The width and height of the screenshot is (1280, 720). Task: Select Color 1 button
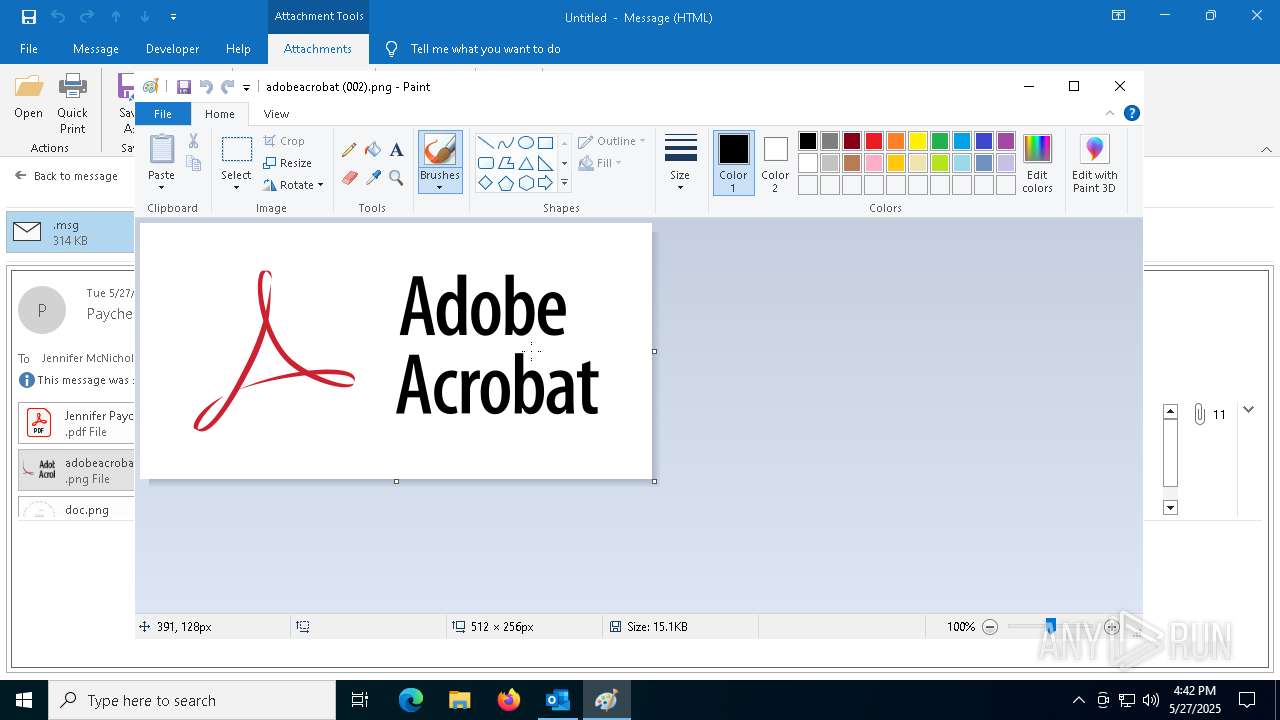coord(733,163)
